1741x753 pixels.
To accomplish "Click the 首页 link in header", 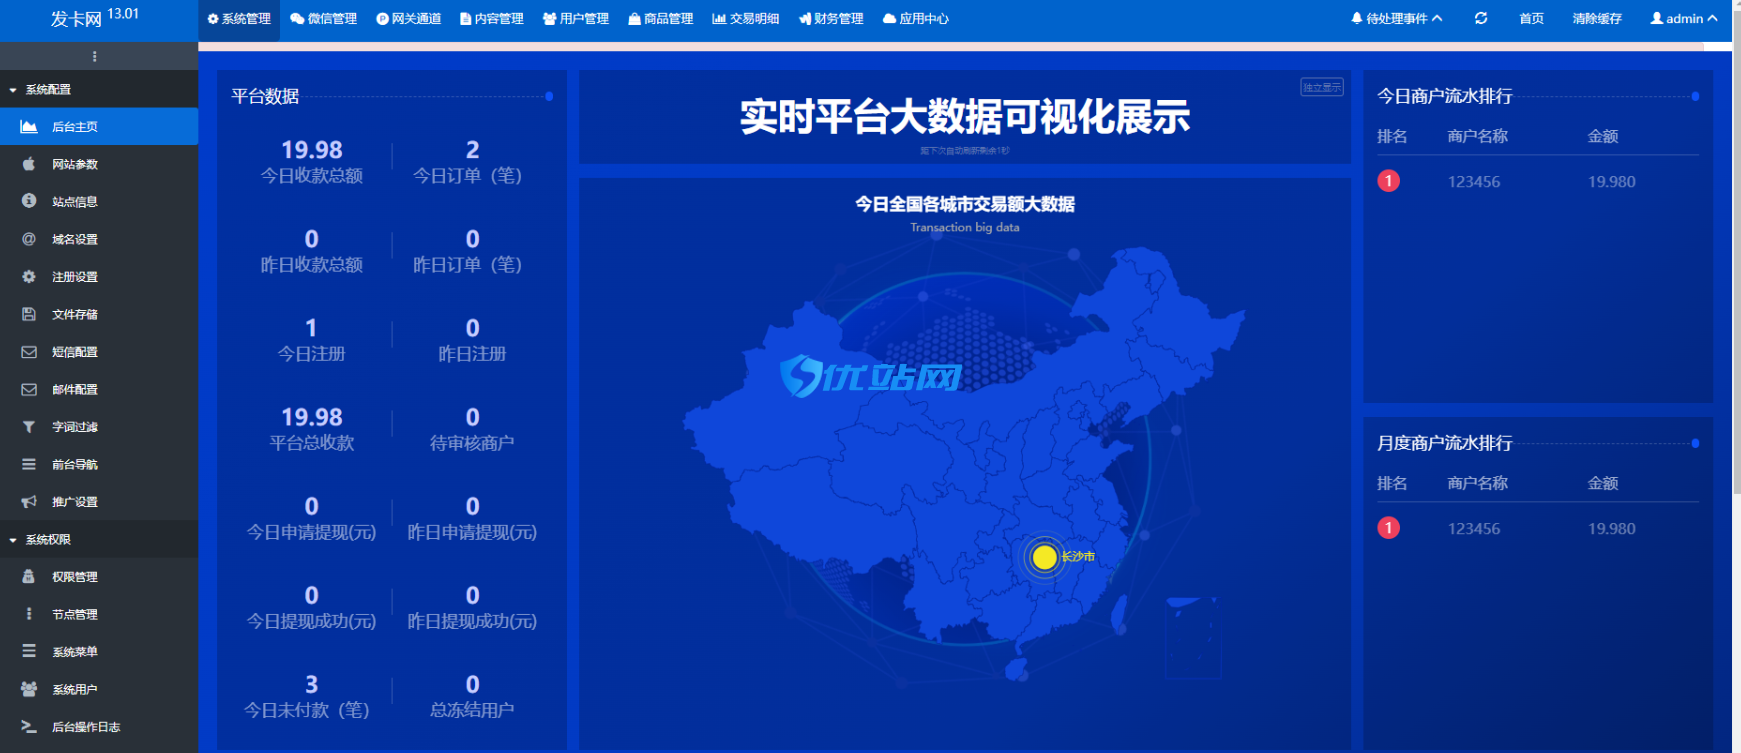I will pyautogui.click(x=1531, y=18).
